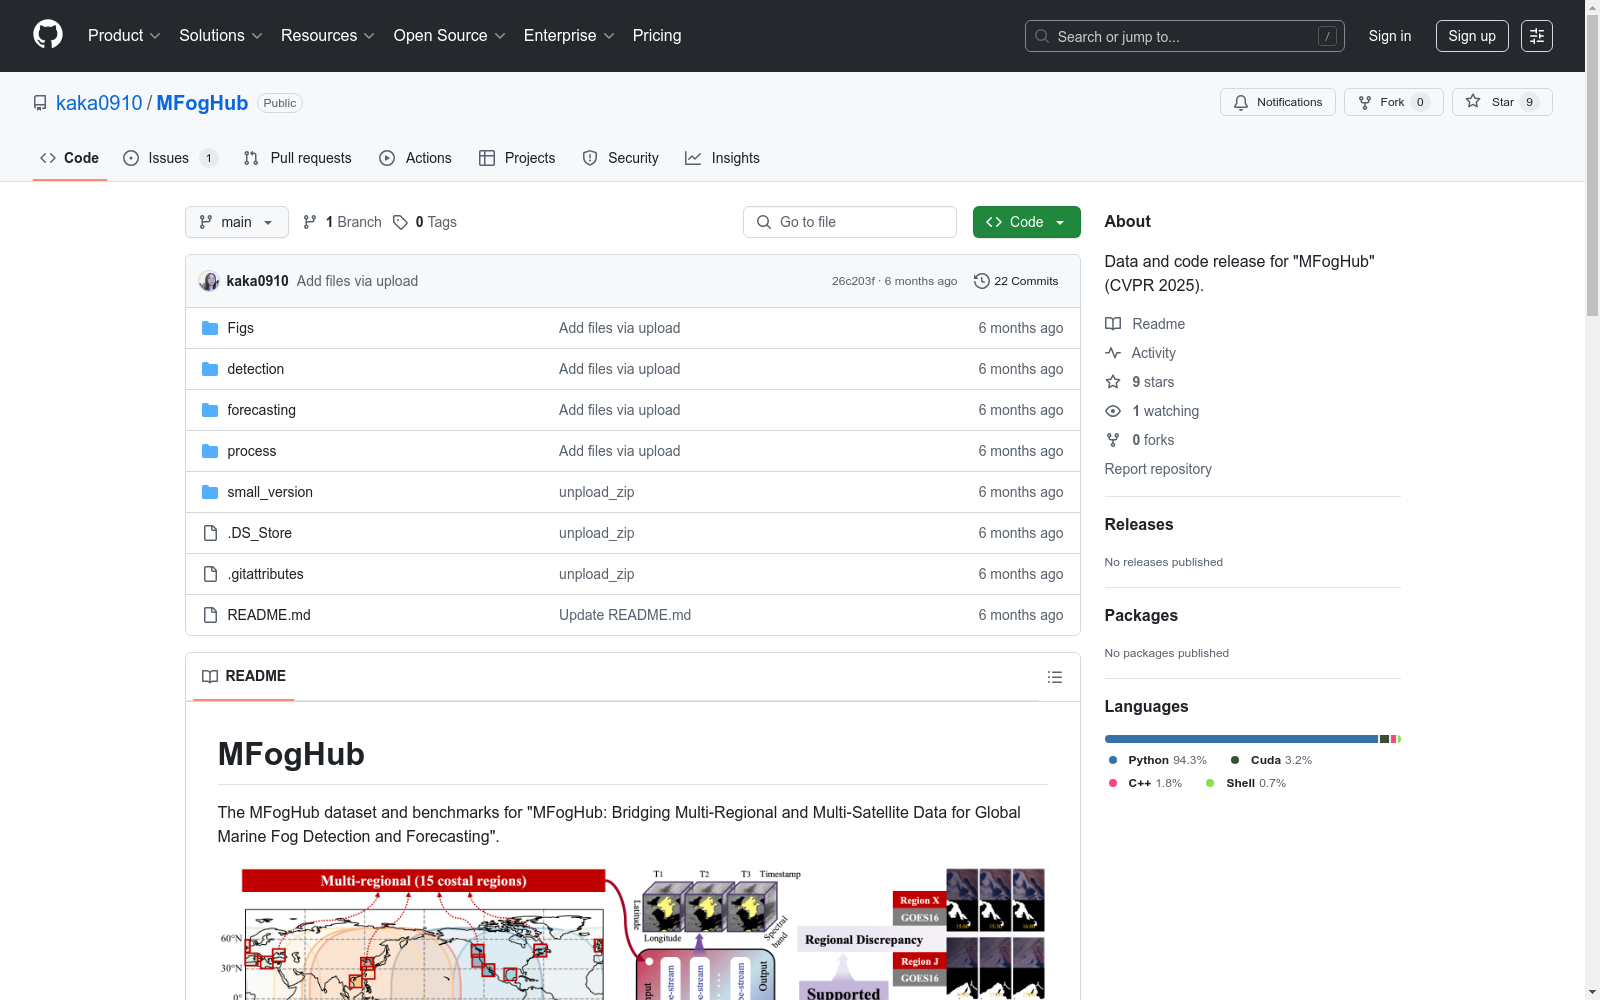The image size is (1600, 1000).
Task: Open the latest commit hash 26c203f
Action: coord(853,281)
